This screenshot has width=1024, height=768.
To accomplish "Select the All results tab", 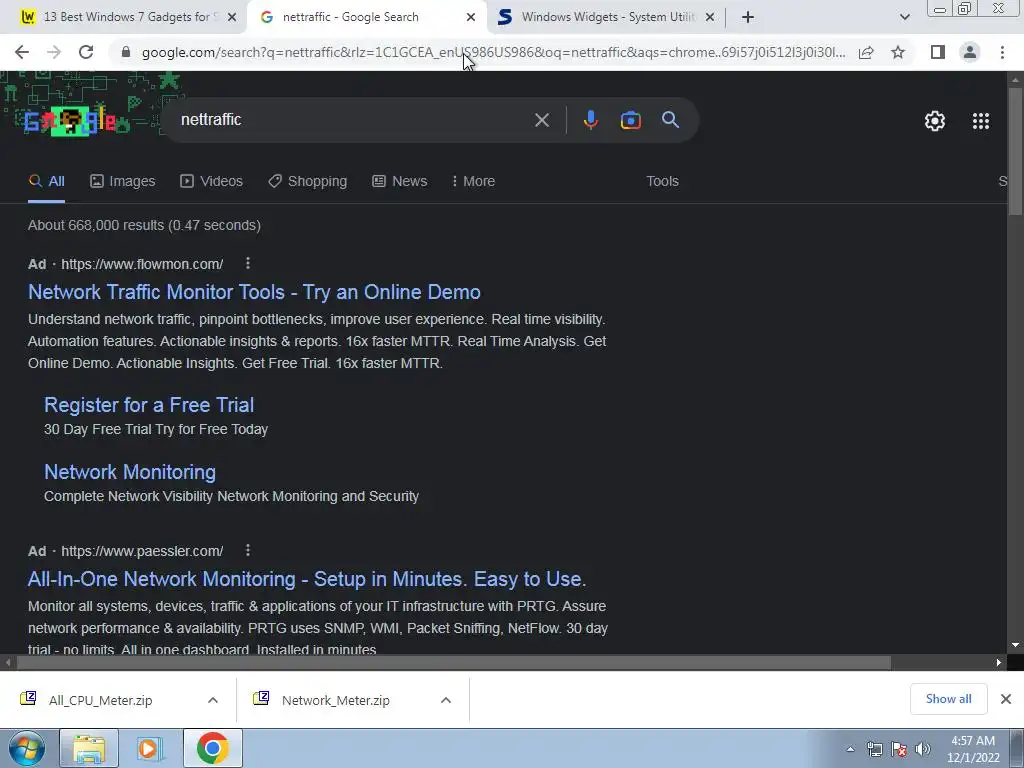I will point(46,182).
